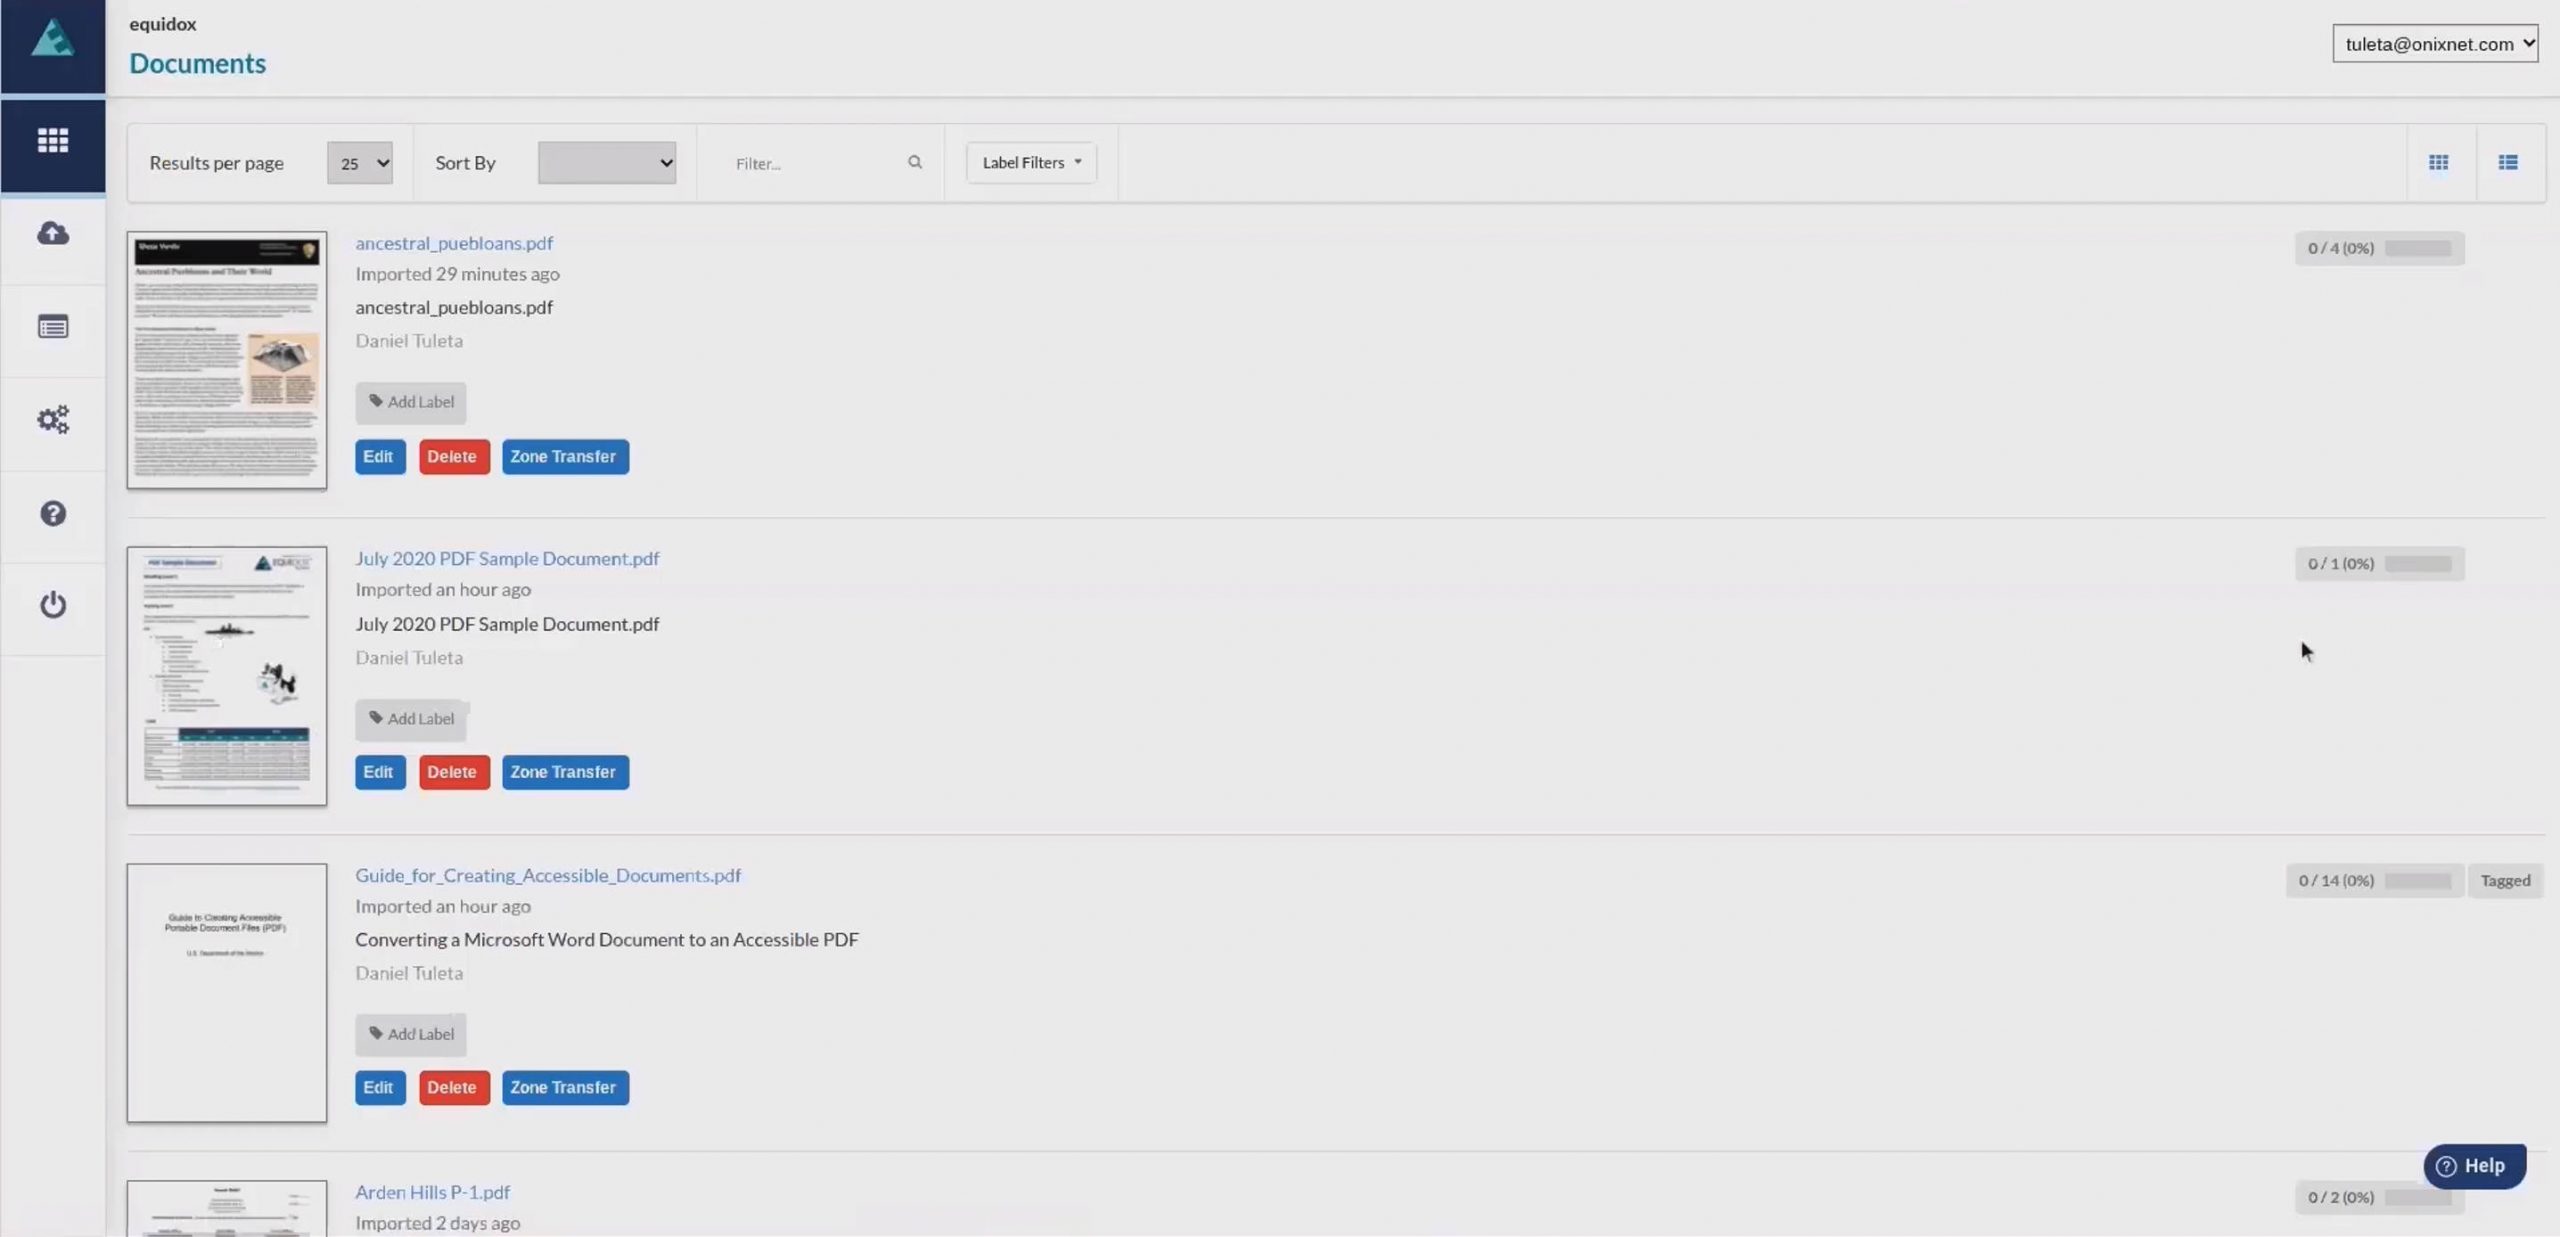Toggle the Tagged status badge on Guide_for_Creating_Accessible_Documents
This screenshot has width=2560, height=1237.
(2506, 880)
